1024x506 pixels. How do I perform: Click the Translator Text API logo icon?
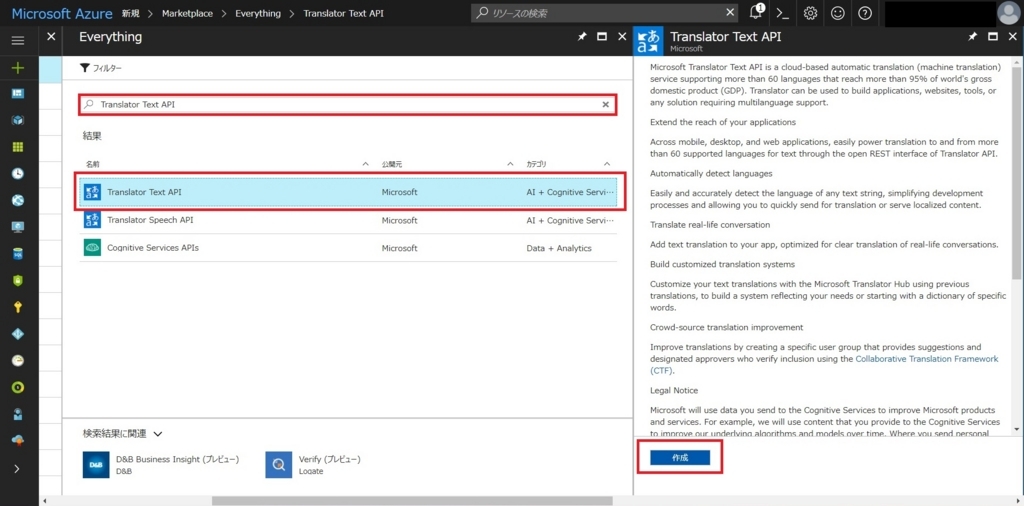click(648, 41)
